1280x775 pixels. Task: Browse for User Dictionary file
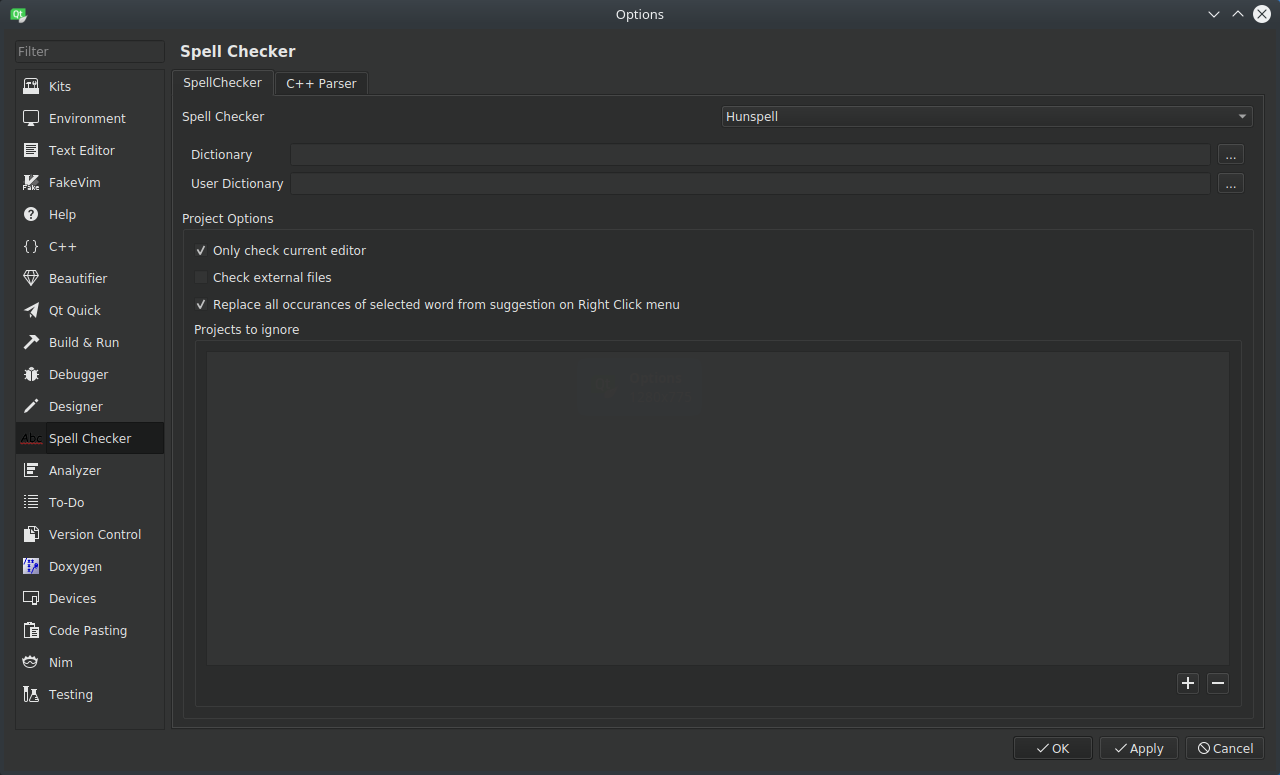(x=1230, y=184)
